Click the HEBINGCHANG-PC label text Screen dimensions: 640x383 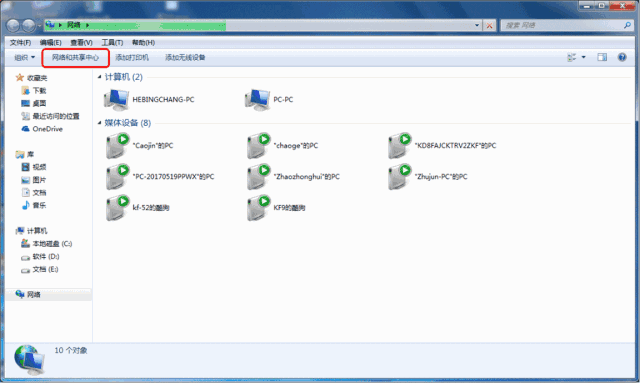coord(163,100)
